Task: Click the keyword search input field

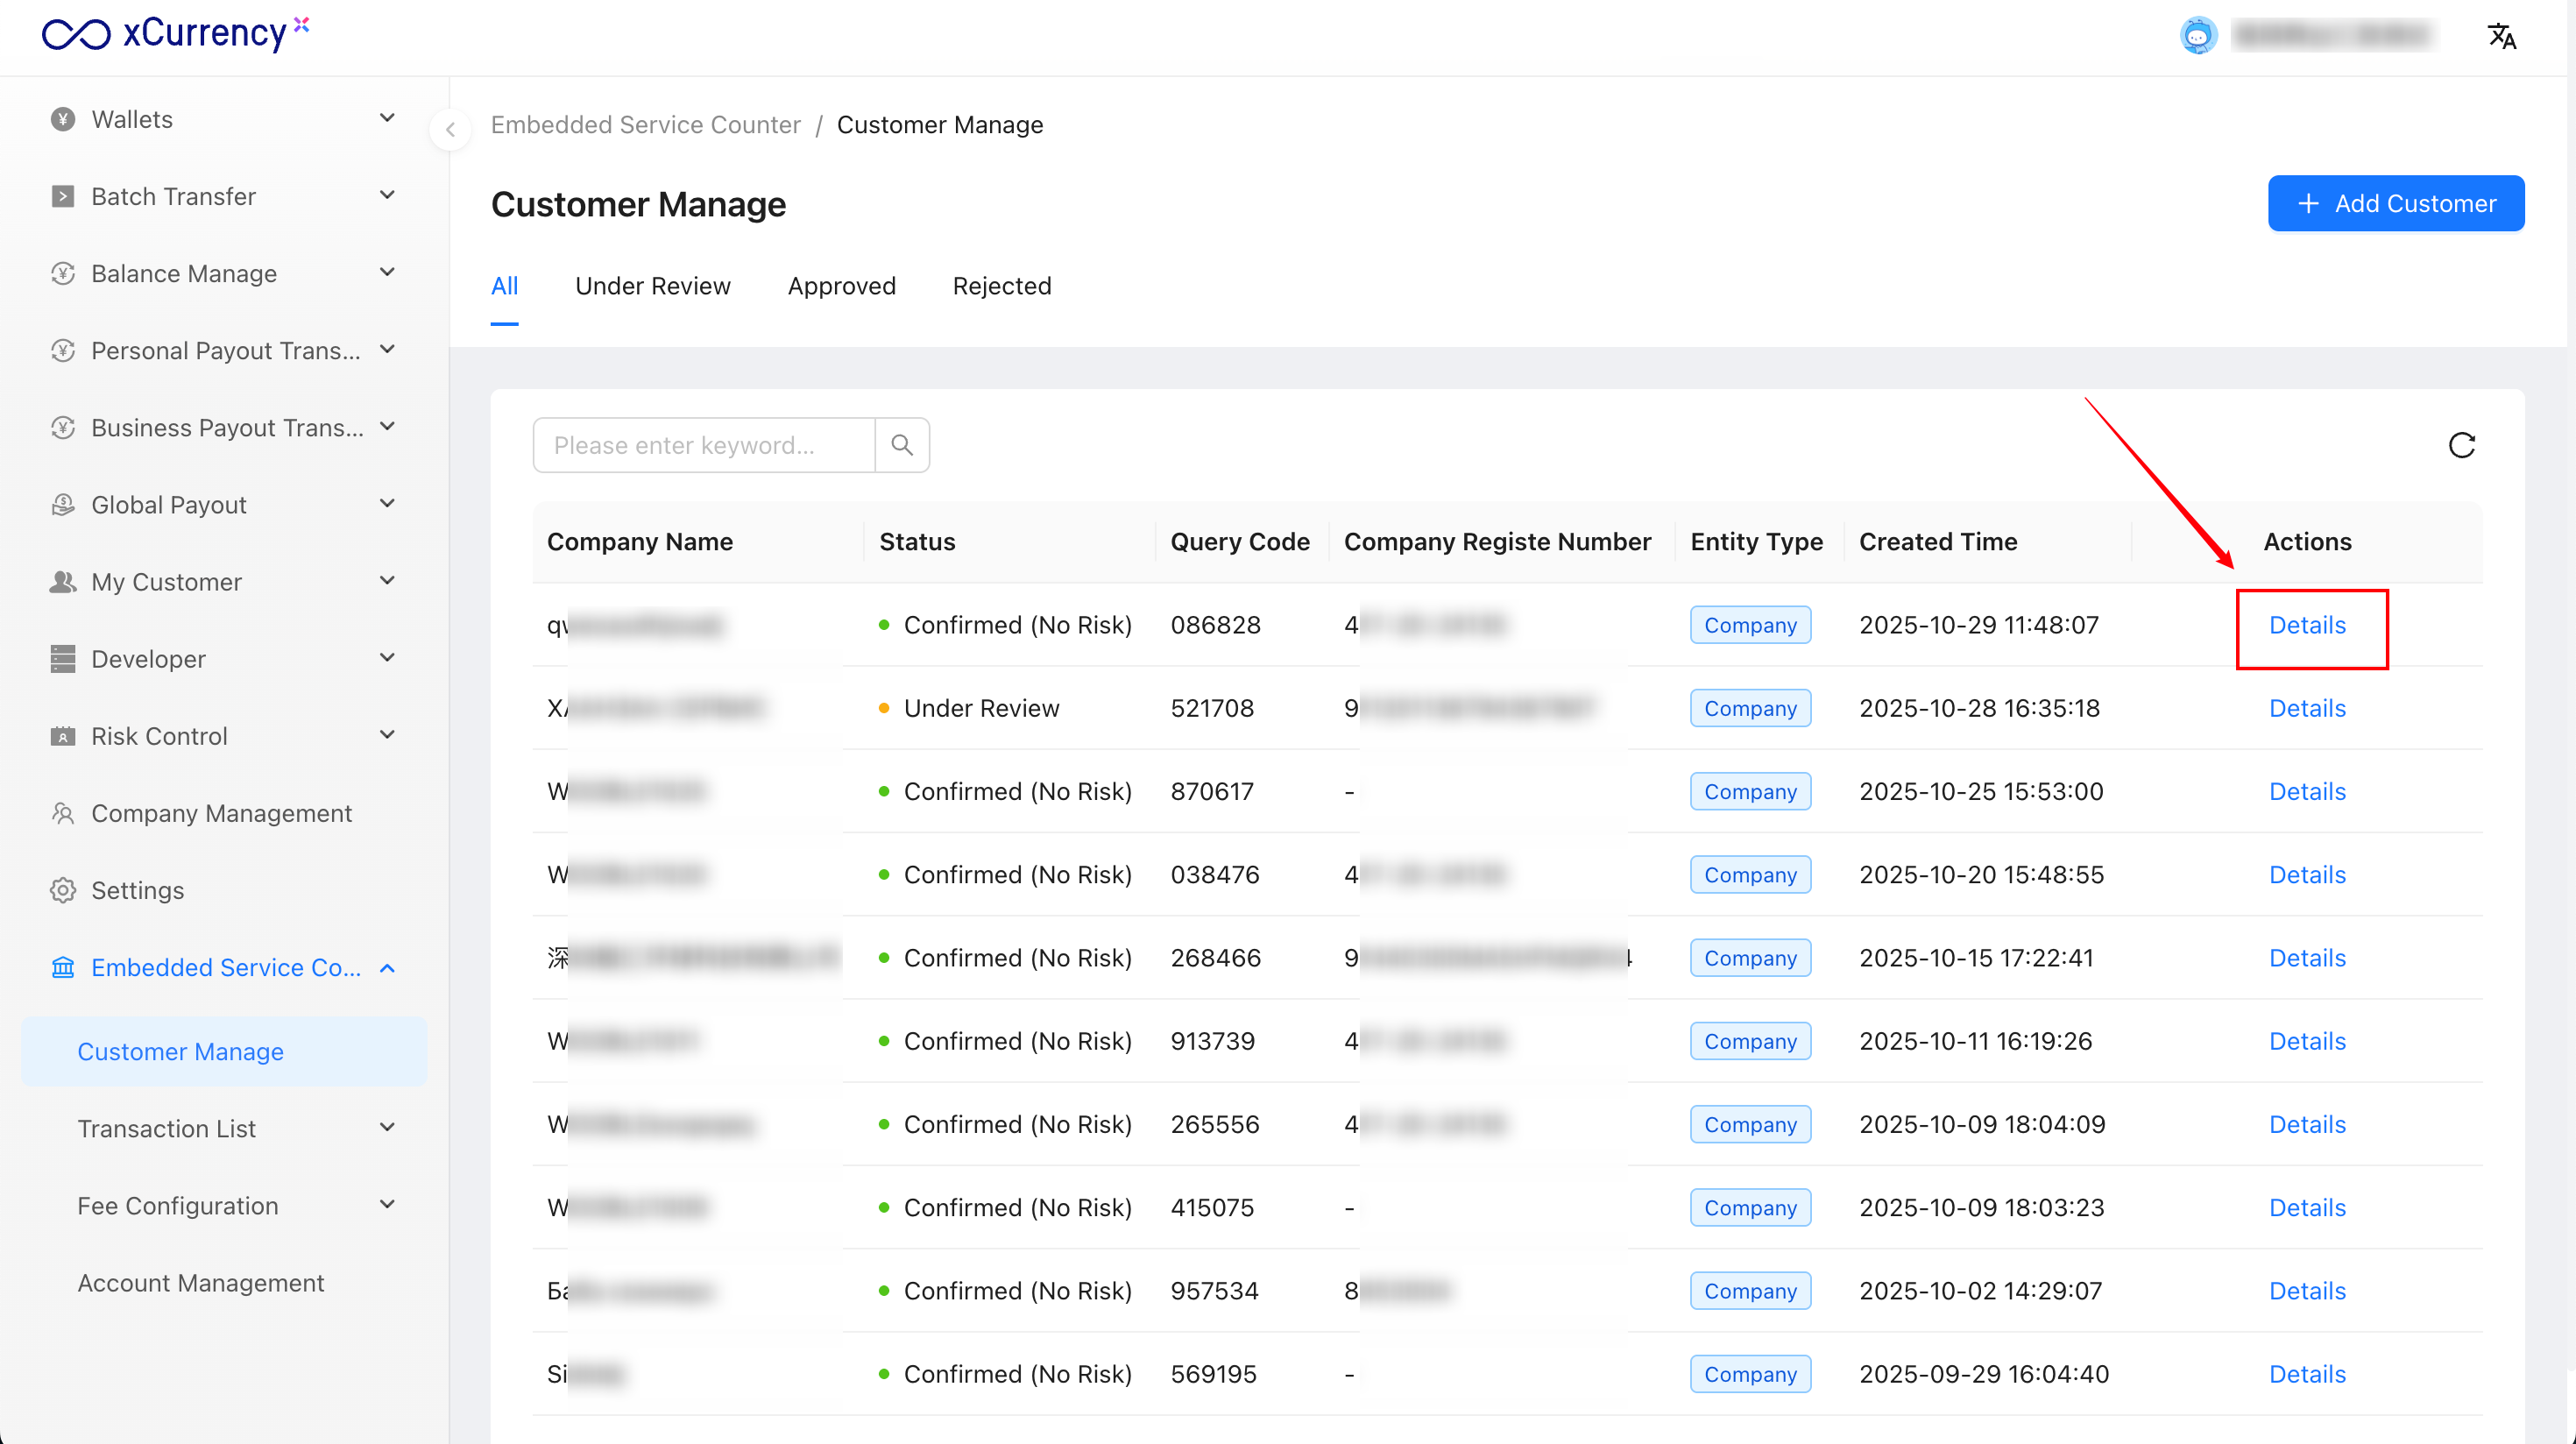Action: pos(704,445)
